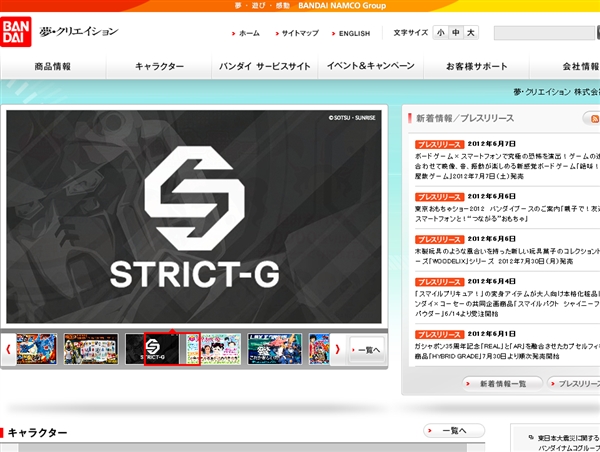Open the サイトマップ link
This screenshot has width=600, height=452.
(x=297, y=33)
